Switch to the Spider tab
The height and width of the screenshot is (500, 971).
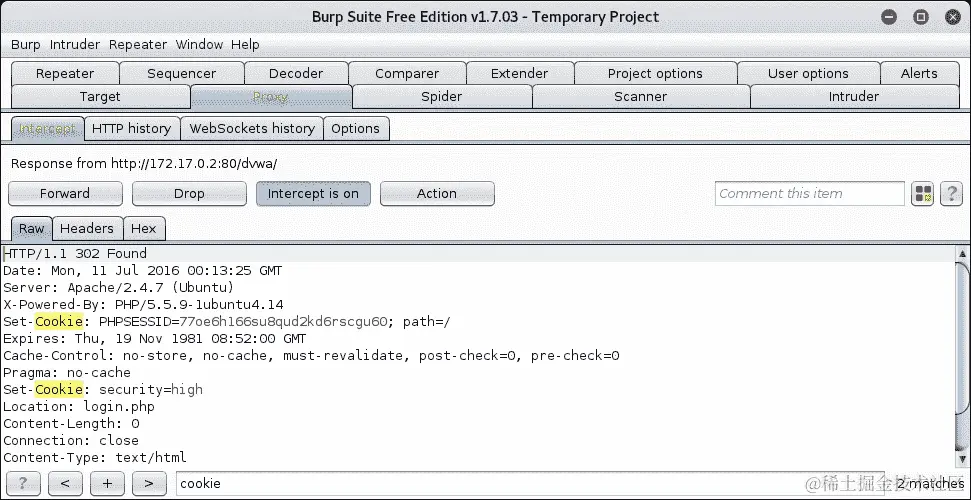coord(442,97)
